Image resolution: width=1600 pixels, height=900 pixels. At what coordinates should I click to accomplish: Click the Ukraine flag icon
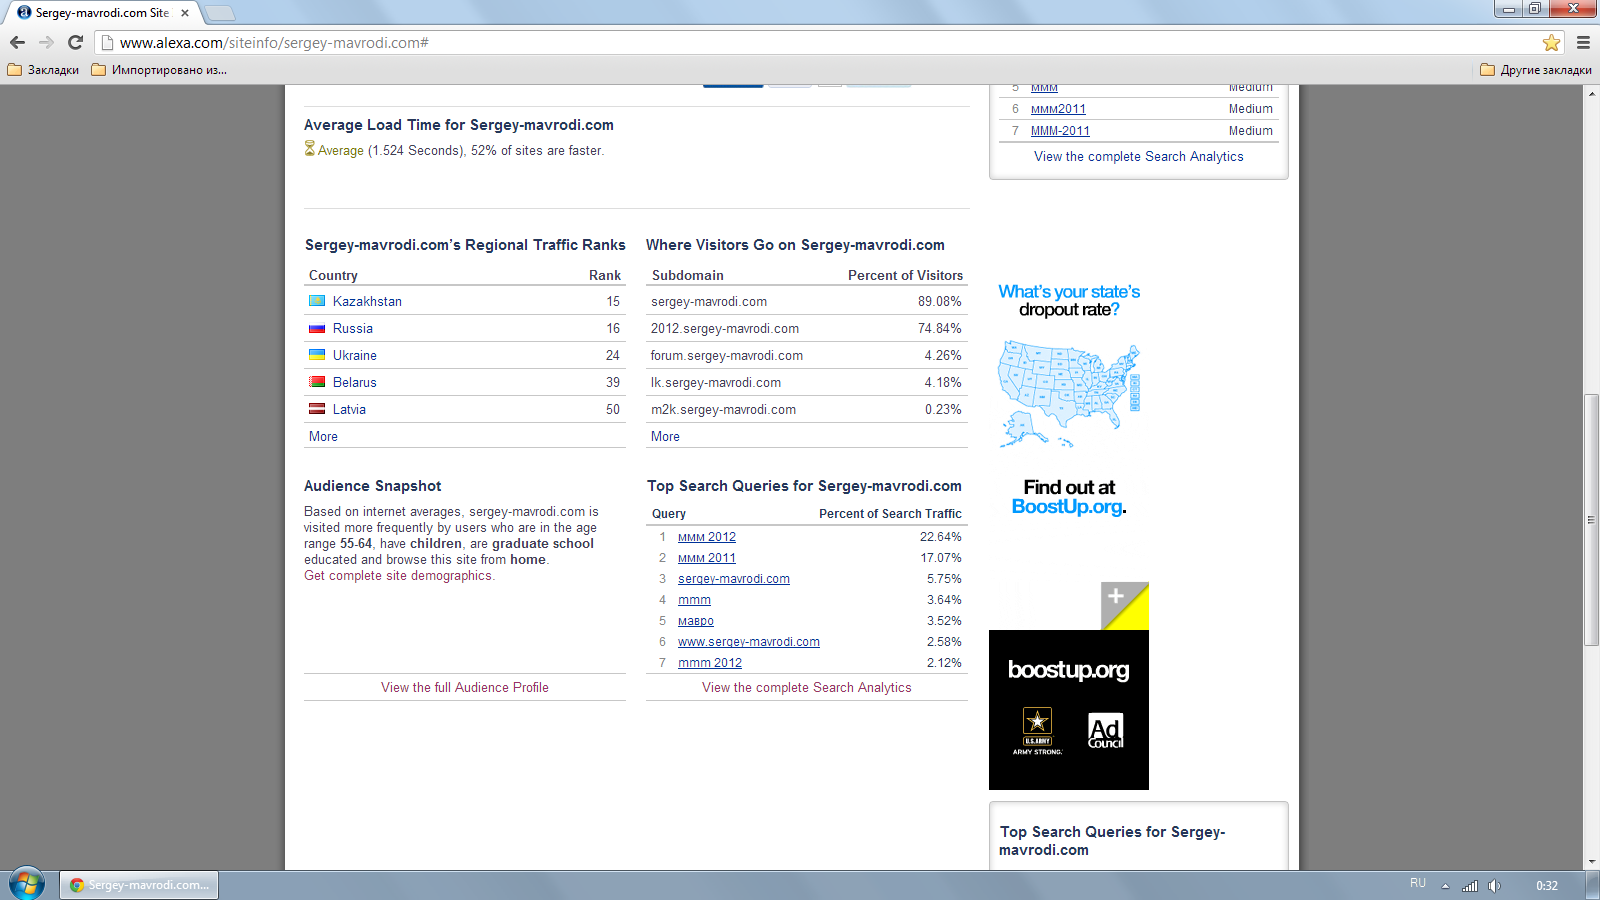(x=317, y=355)
